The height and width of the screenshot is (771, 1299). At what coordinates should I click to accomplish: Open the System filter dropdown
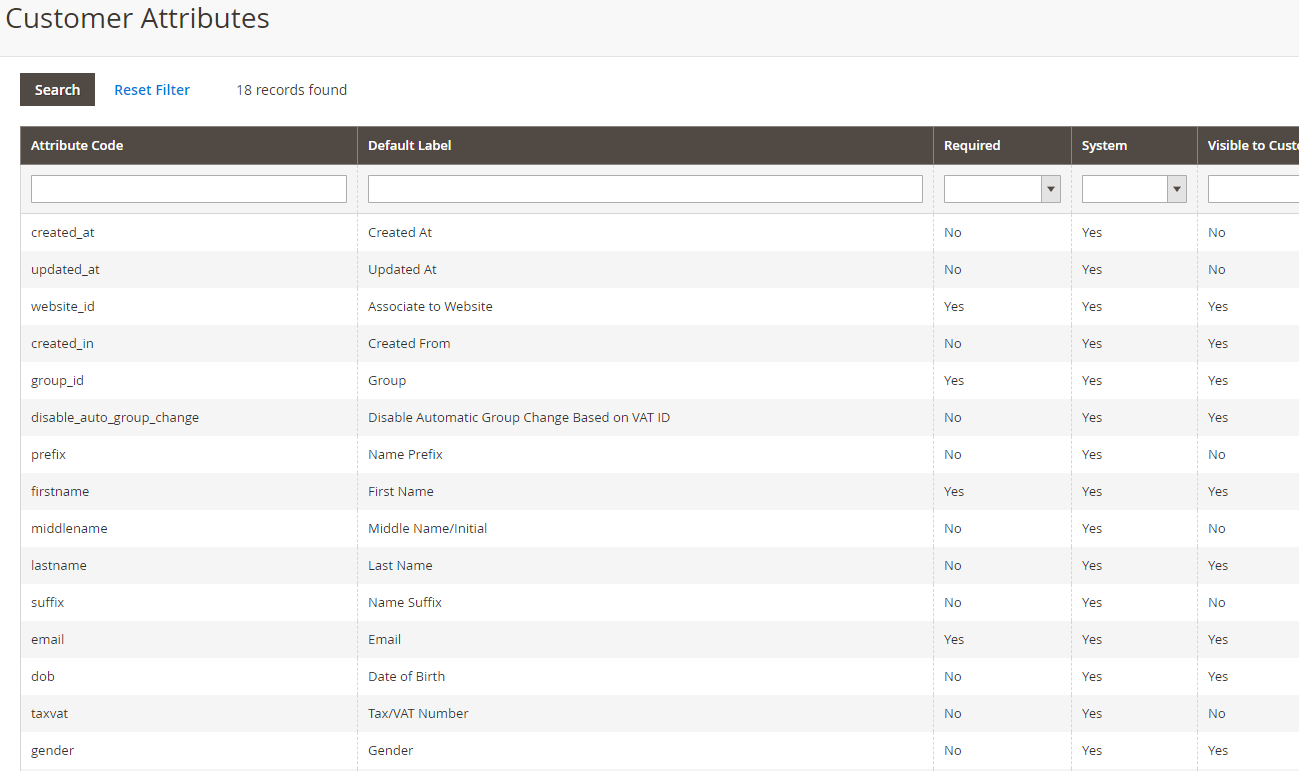click(x=1133, y=189)
